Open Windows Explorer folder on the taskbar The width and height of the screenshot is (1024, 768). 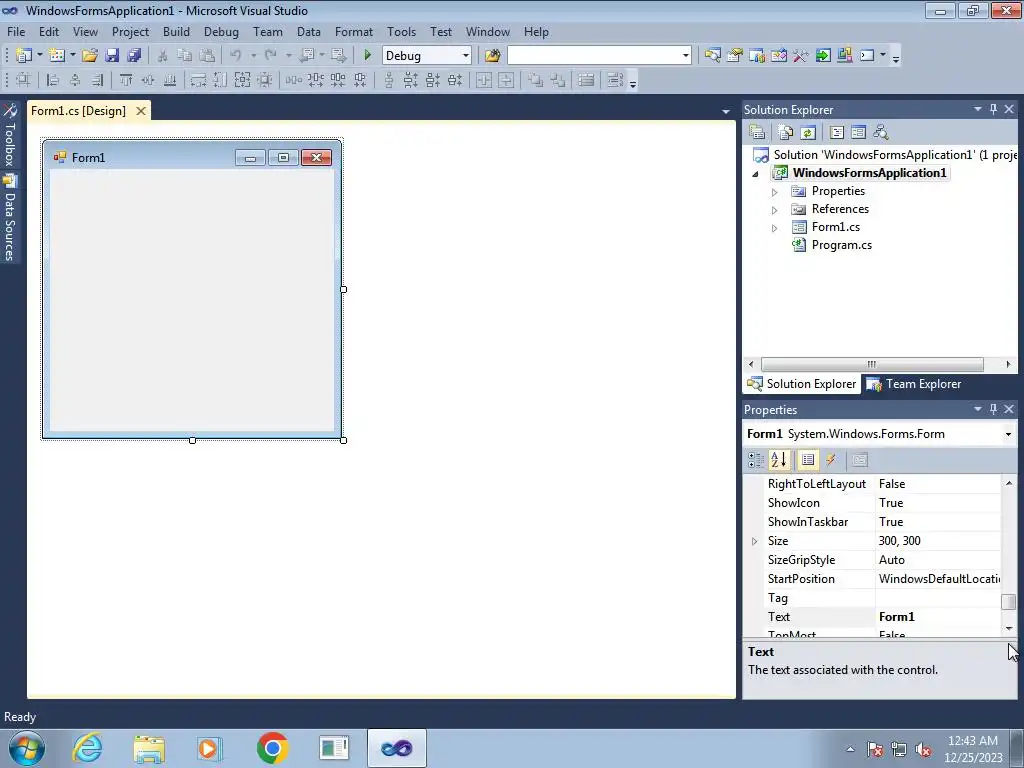click(149, 748)
